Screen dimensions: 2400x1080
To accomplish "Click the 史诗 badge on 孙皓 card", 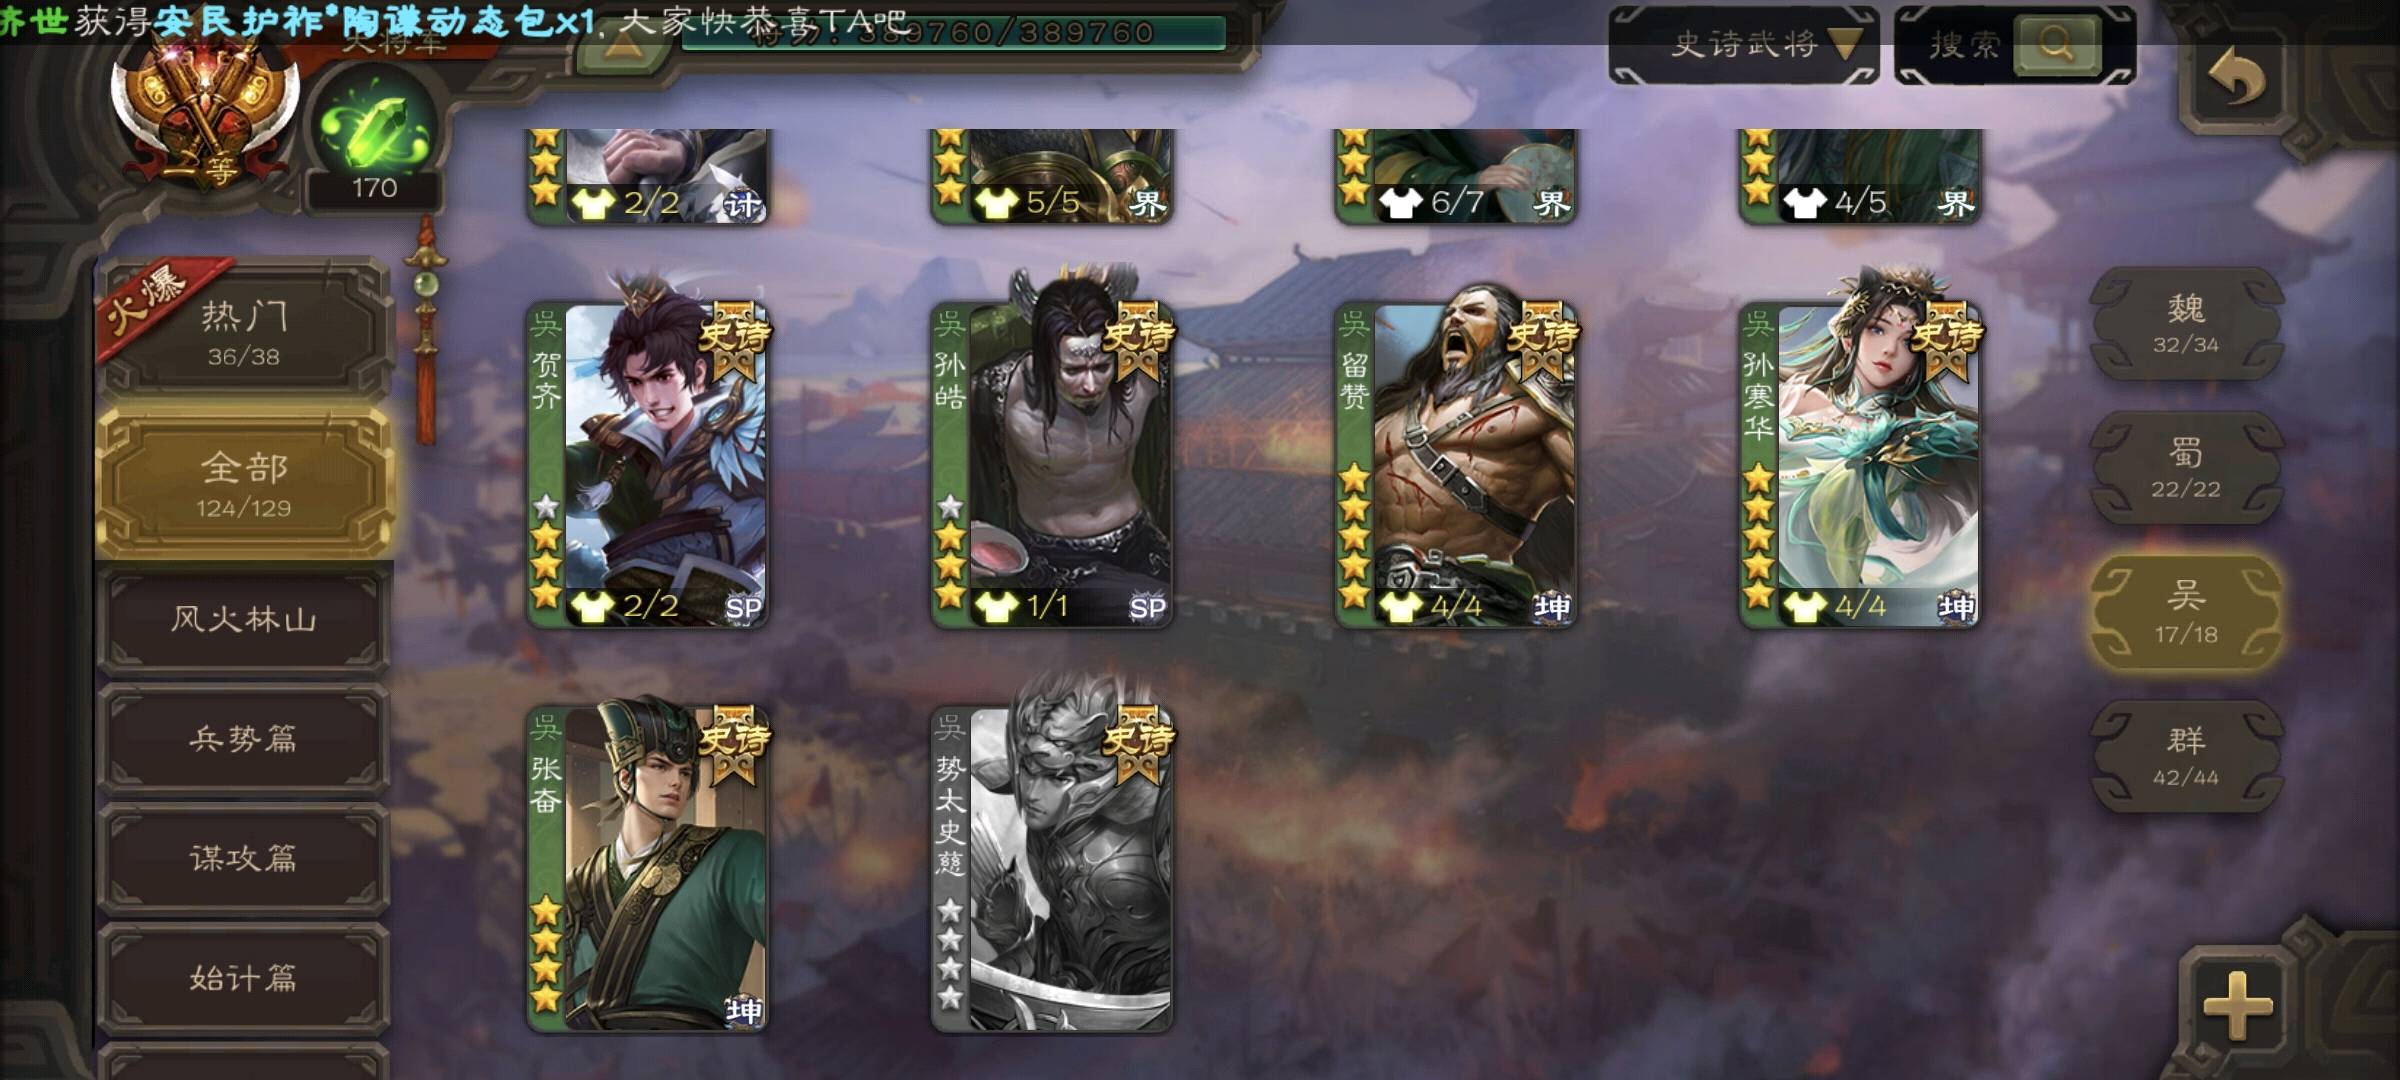I will [x=1138, y=340].
